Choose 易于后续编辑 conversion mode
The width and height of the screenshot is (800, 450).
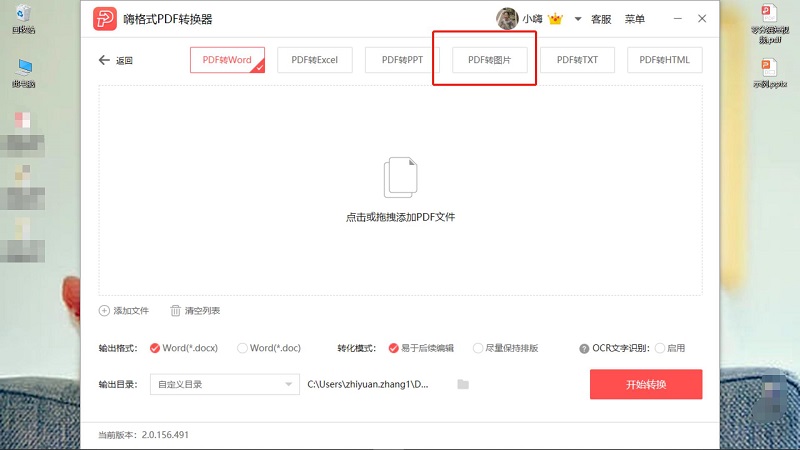tap(421, 348)
